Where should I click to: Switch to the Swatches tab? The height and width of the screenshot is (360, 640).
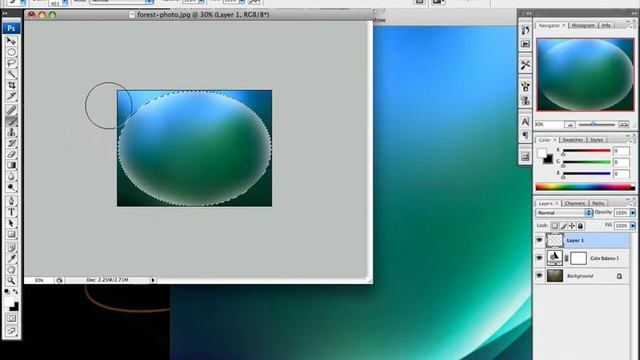click(x=573, y=140)
